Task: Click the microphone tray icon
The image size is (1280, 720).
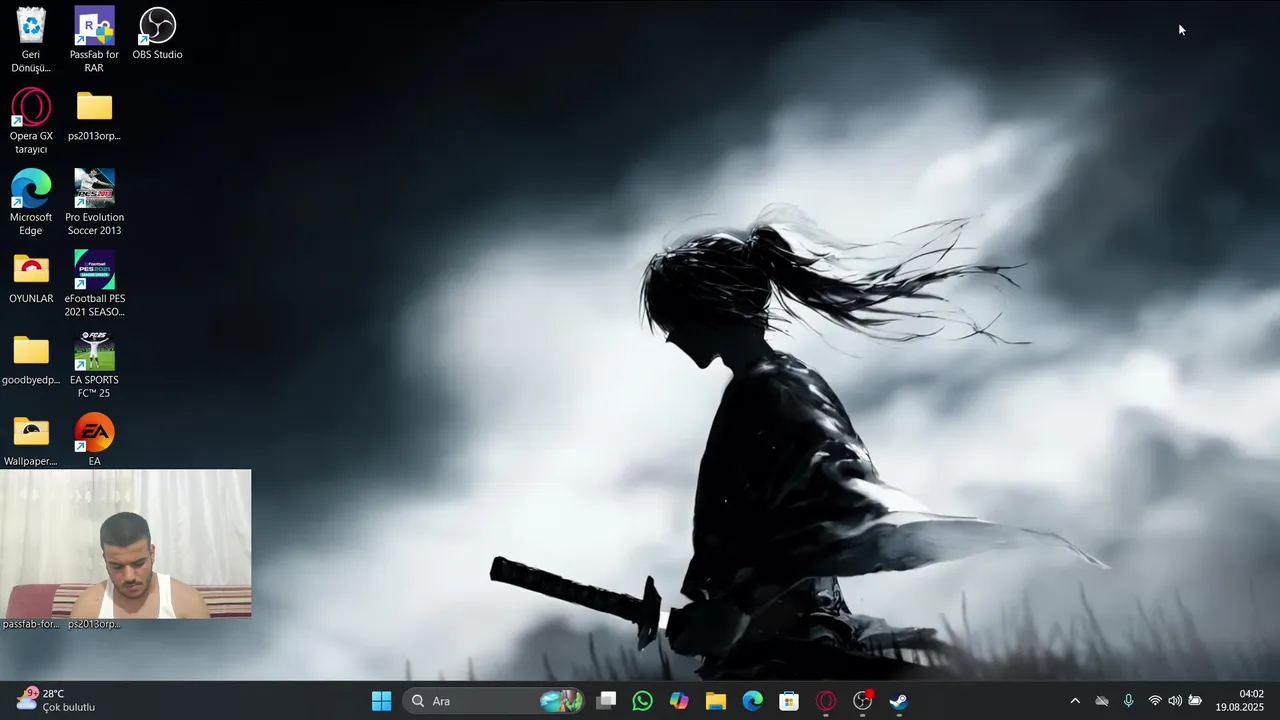Action: 1128,701
